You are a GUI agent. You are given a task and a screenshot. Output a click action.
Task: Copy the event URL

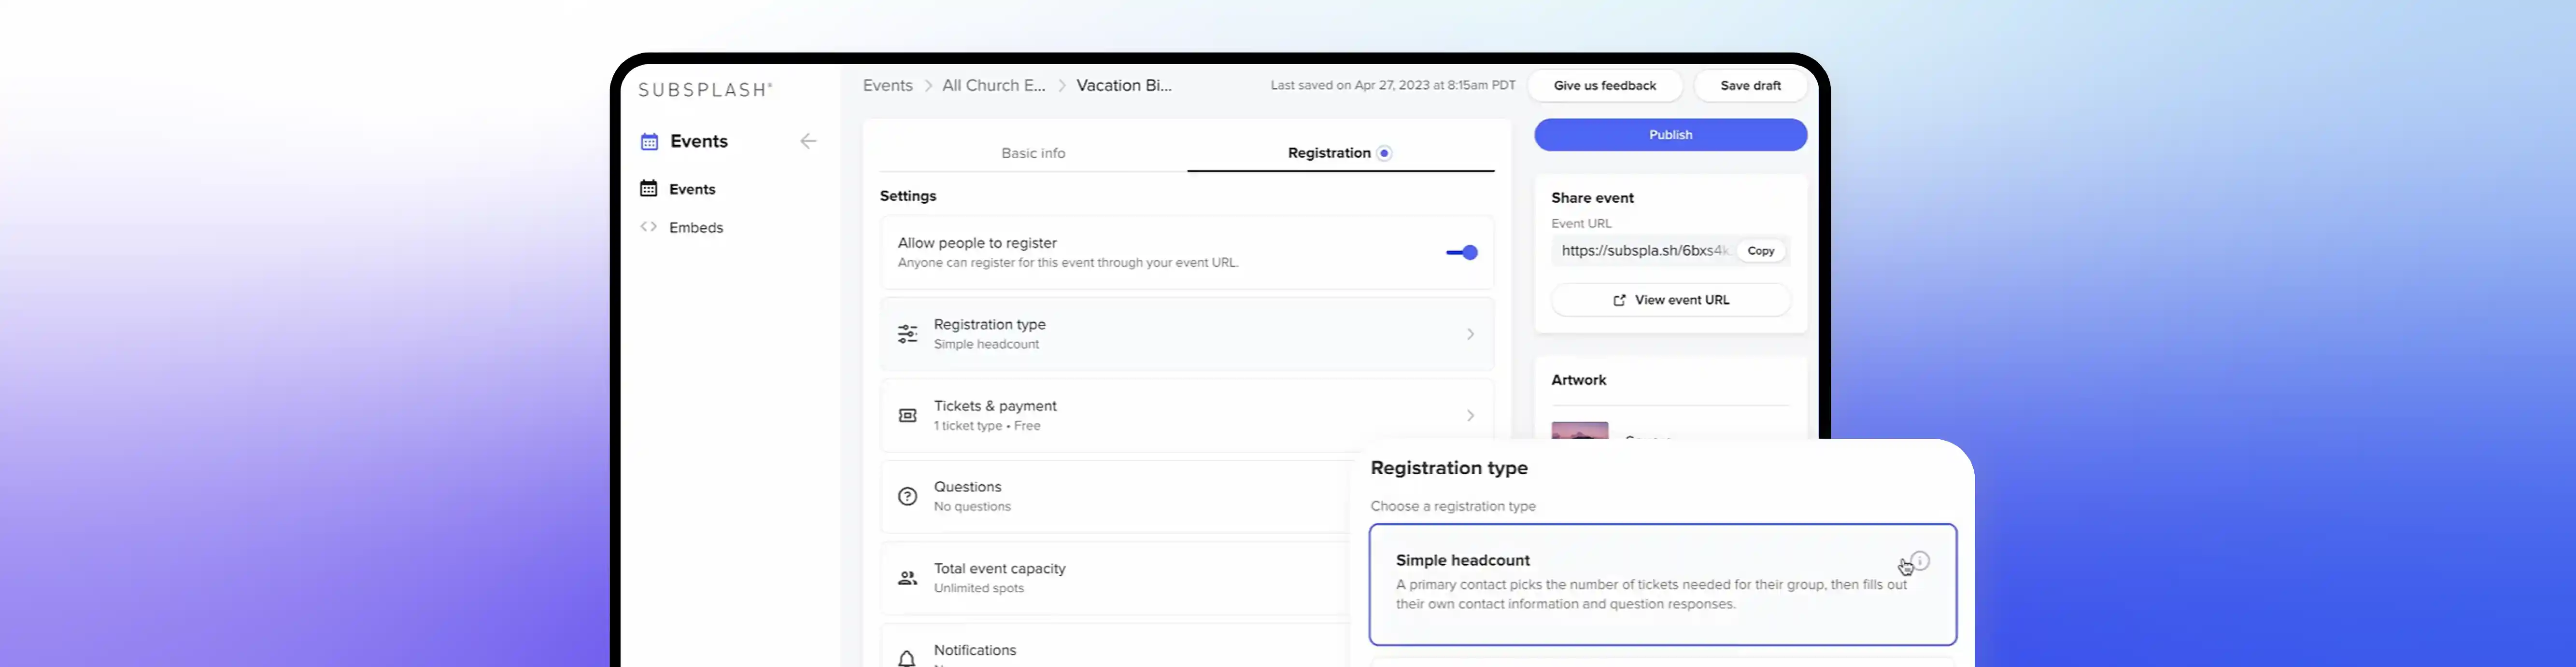(1760, 251)
